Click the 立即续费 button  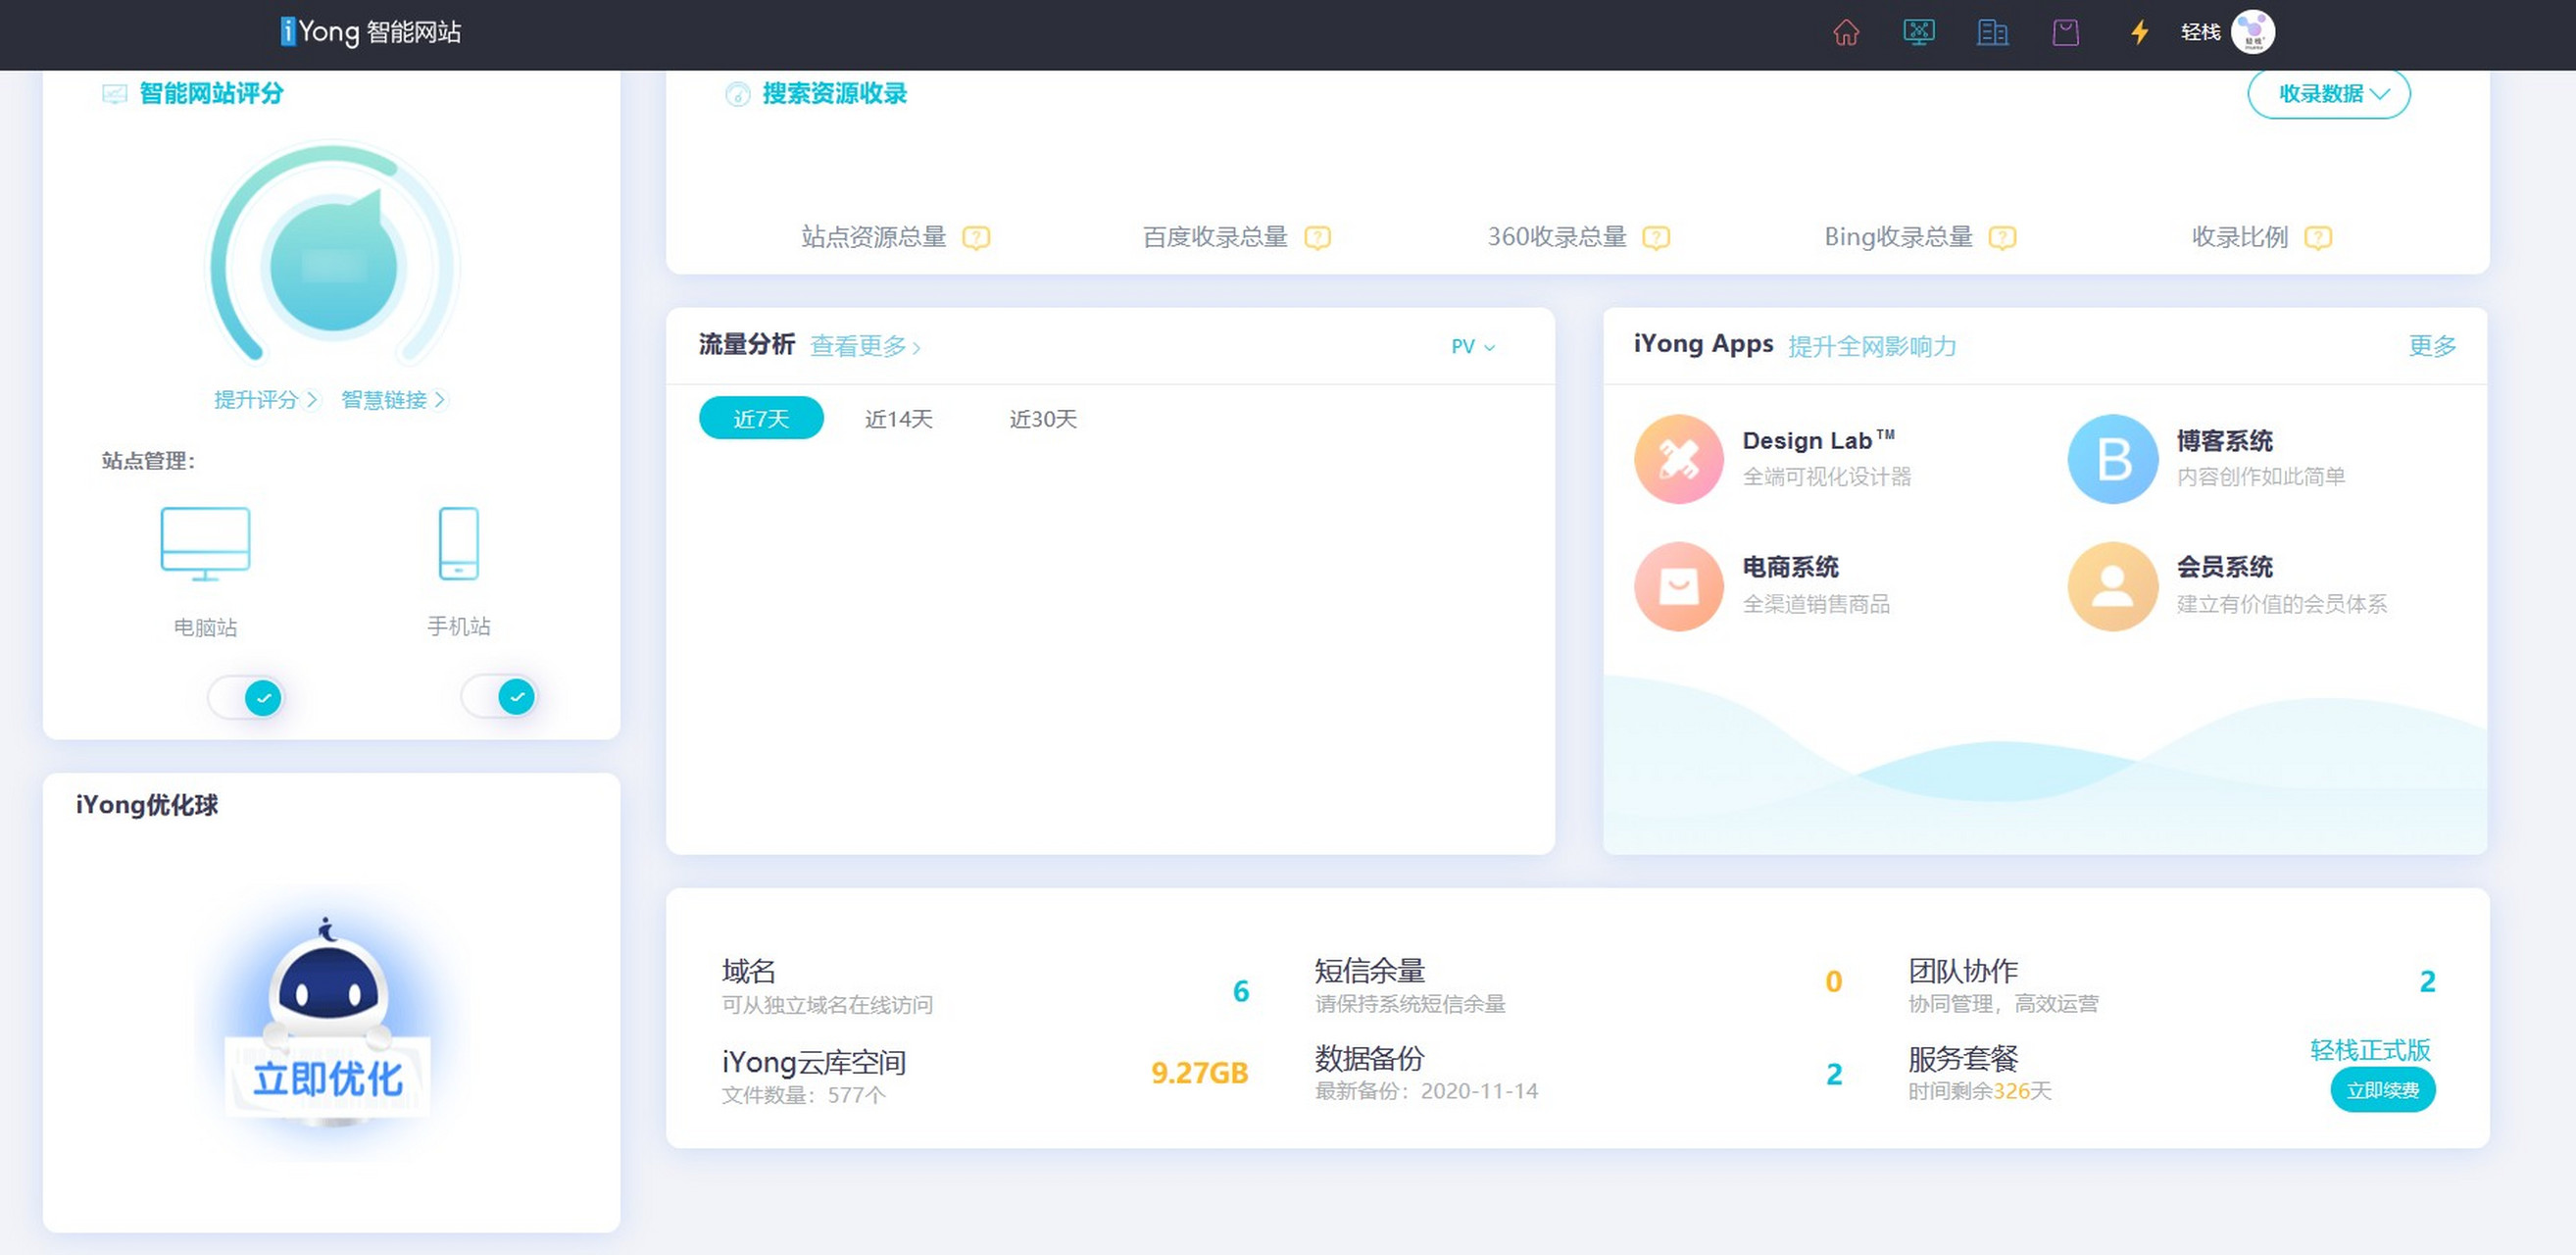pos(2383,1090)
